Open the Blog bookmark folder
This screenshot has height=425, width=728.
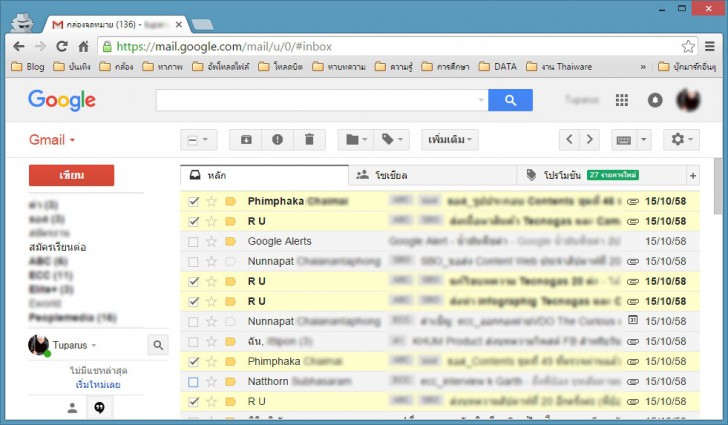click(x=28, y=67)
